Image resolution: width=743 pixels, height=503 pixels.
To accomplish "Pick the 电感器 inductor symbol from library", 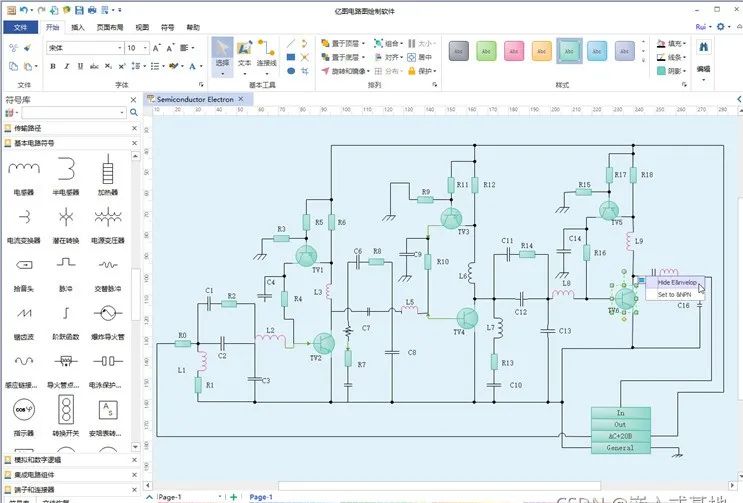I will click(24, 175).
